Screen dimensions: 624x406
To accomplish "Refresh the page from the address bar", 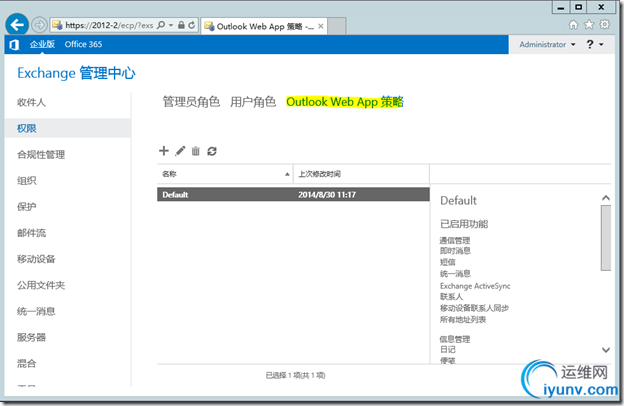I will point(192,25).
